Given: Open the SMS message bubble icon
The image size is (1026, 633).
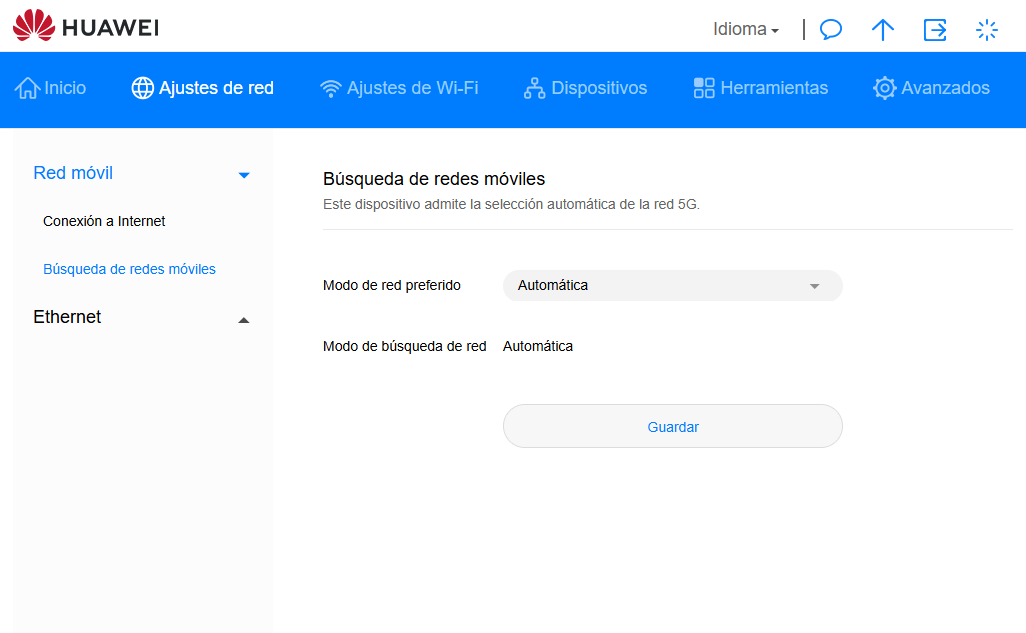Looking at the screenshot, I should [830, 29].
